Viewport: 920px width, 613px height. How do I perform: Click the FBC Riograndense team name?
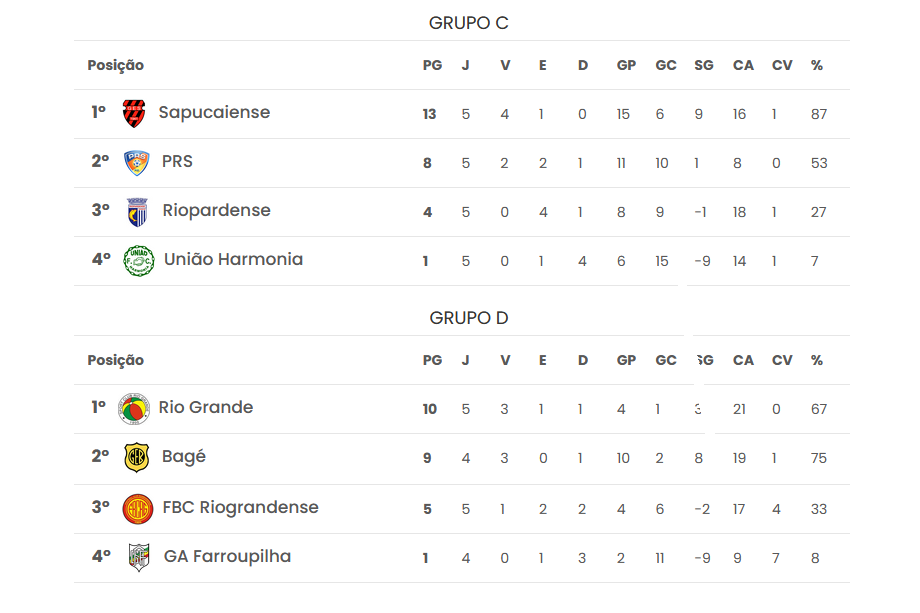[240, 508]
